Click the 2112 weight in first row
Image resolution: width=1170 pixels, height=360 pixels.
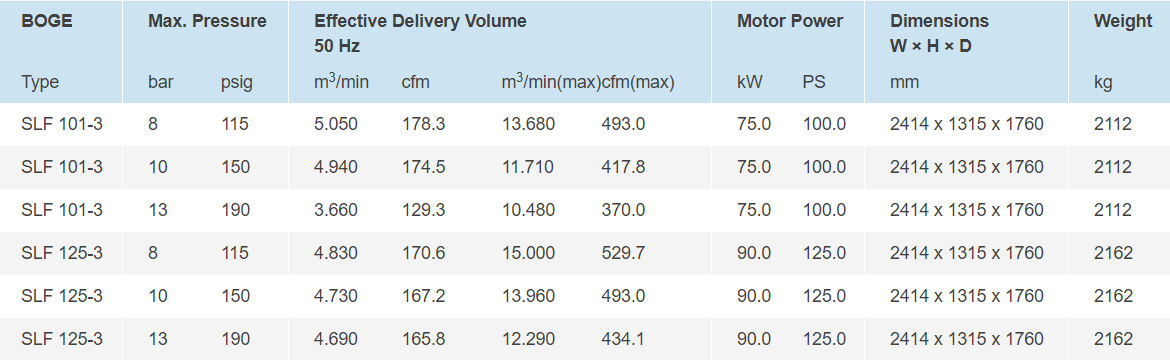(x=1113, y=124)
